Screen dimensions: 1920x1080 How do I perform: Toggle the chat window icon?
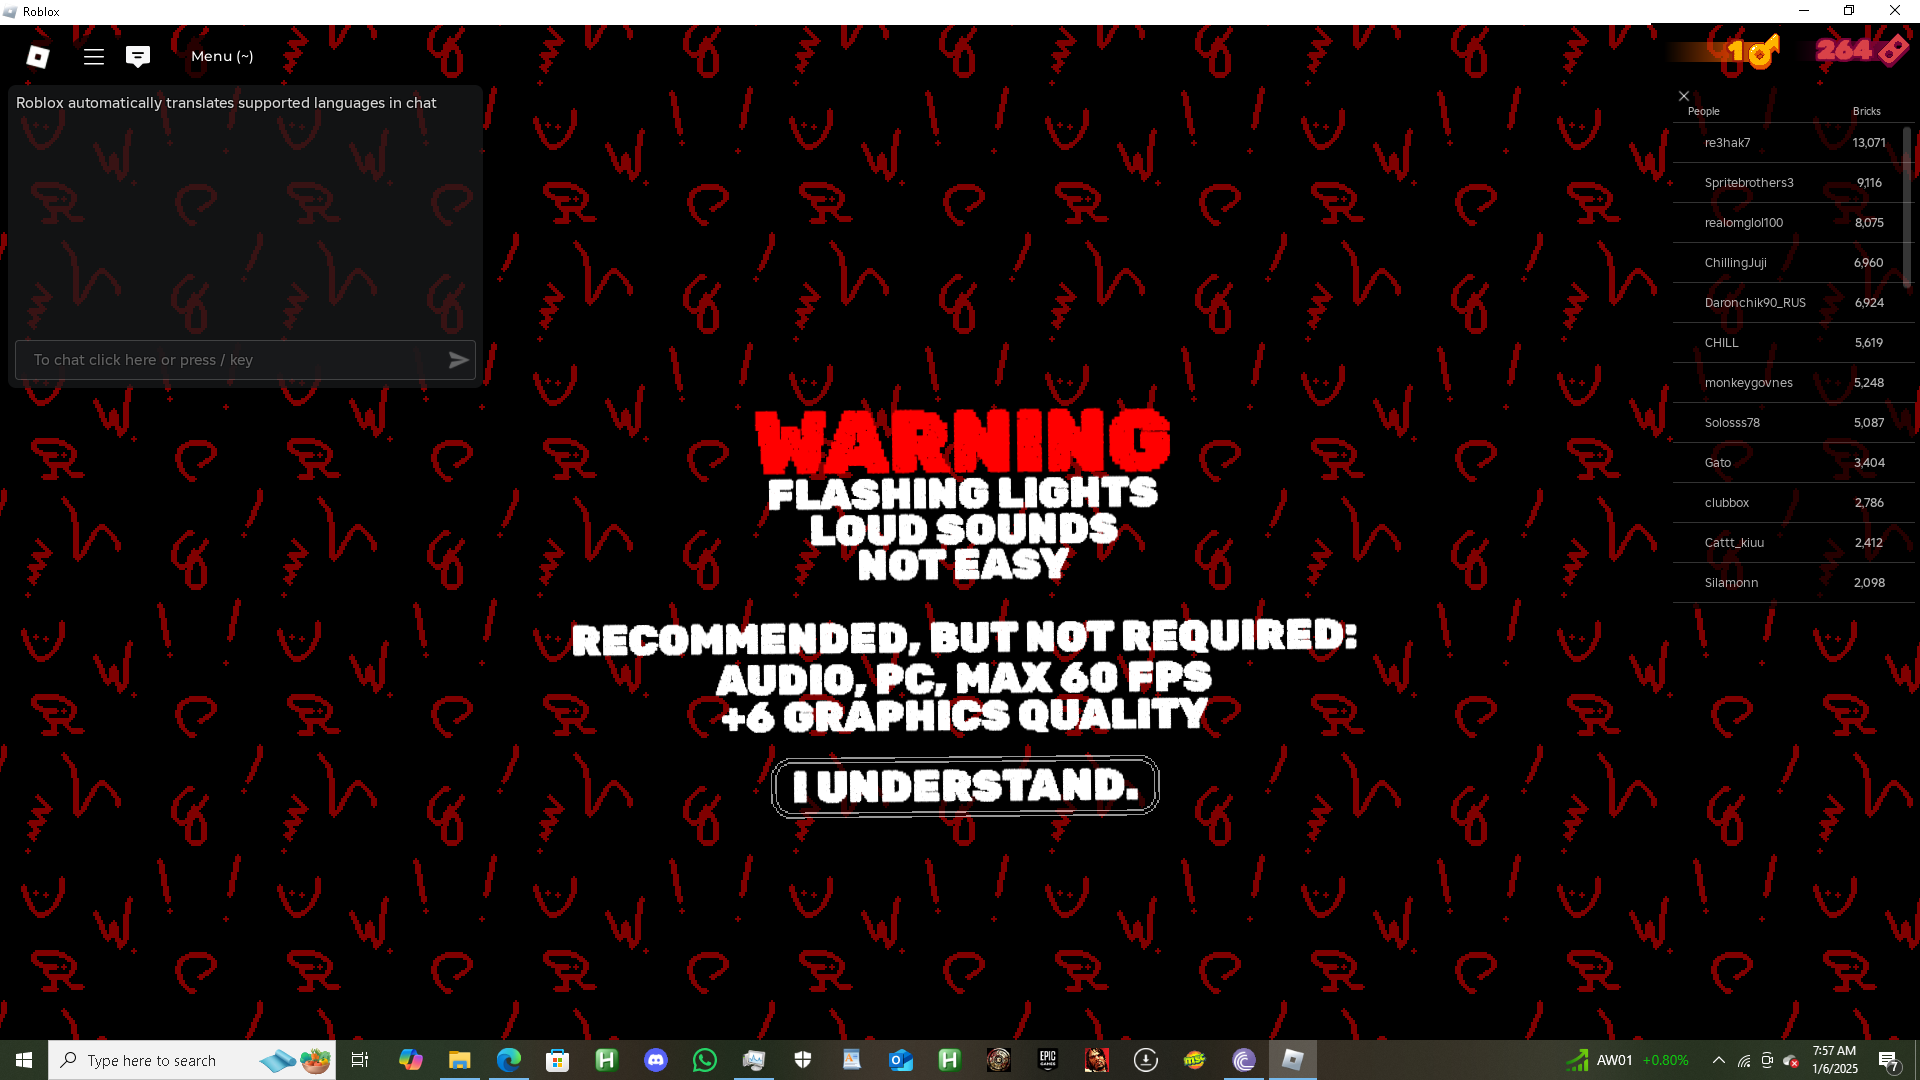point(138,57)
